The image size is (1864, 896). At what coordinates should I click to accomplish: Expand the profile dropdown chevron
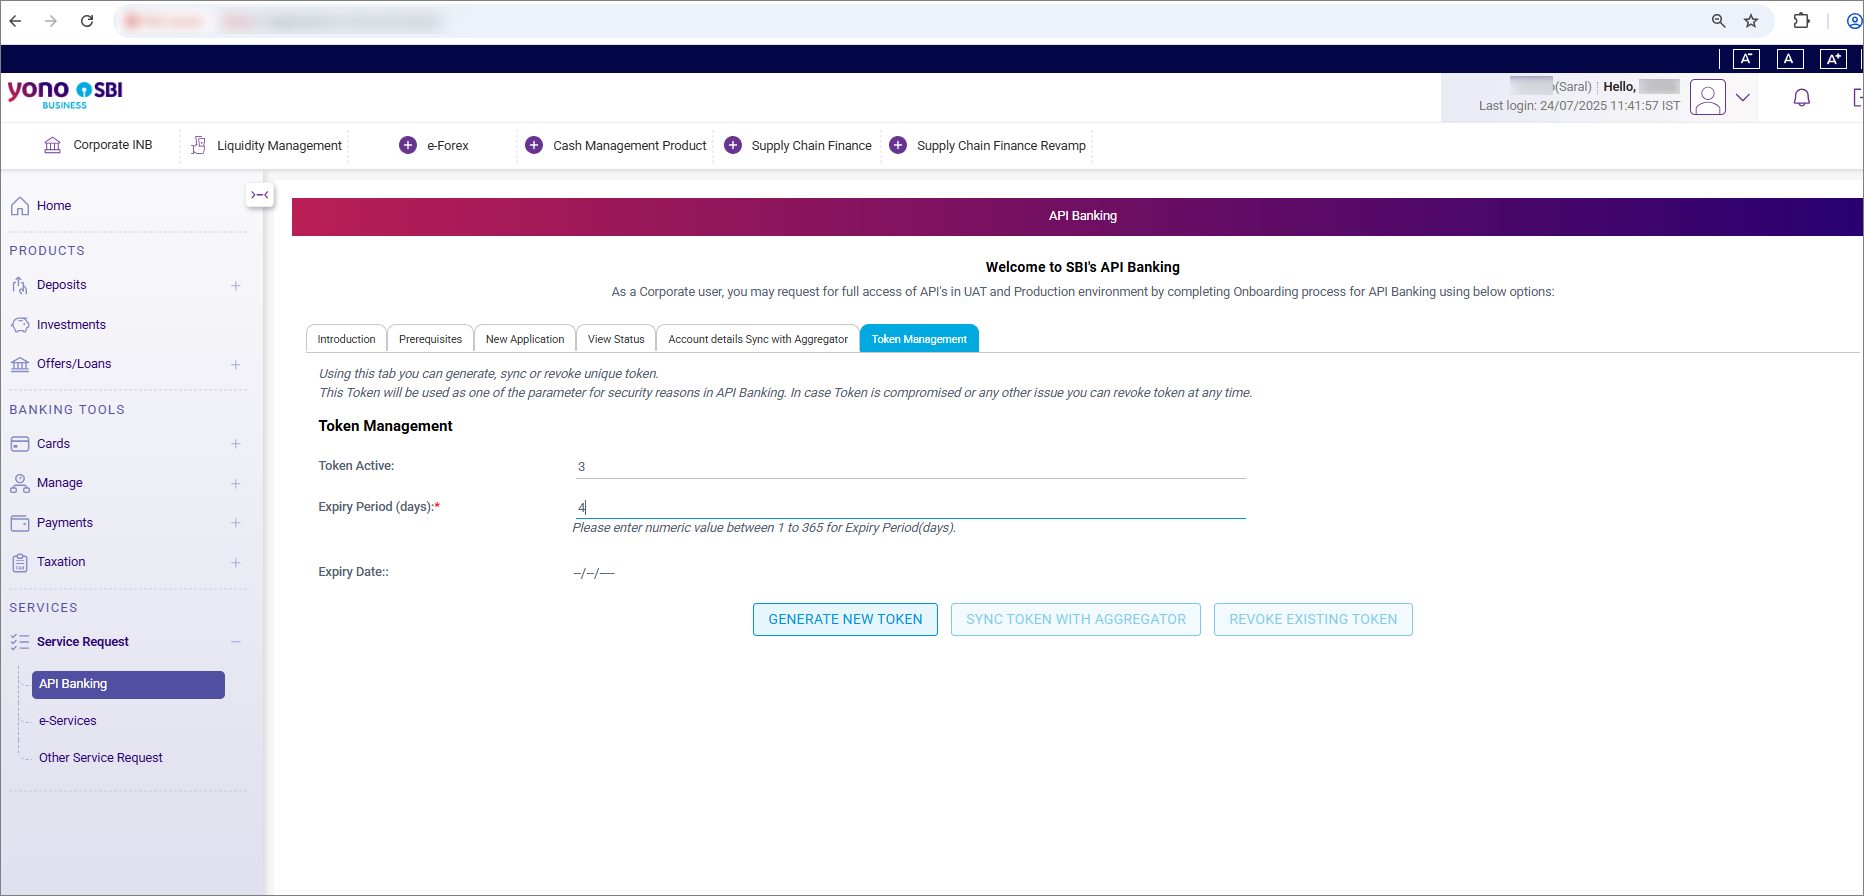tap(1743, 97)
